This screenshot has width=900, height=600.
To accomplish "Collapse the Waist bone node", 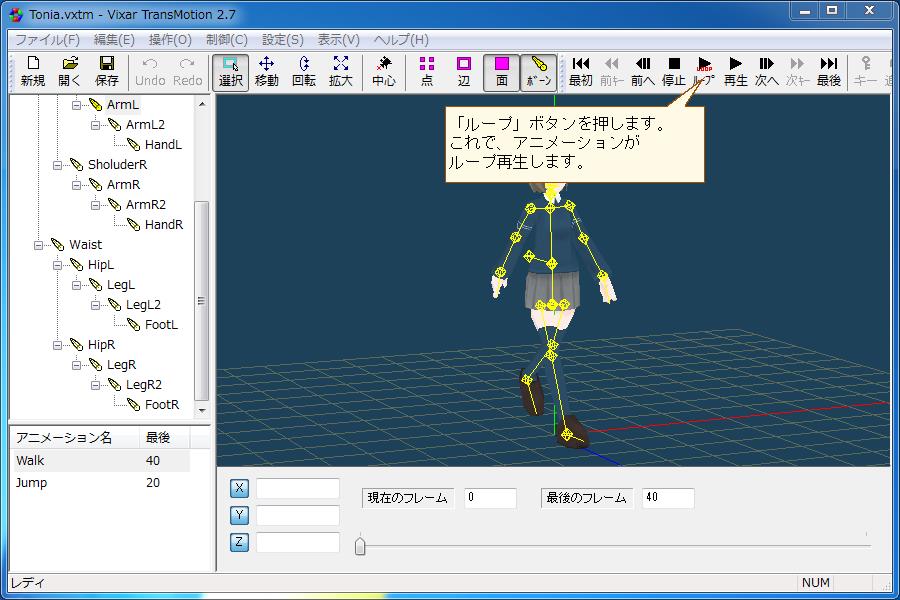I will pyautogui.click(x=38, y=244).
